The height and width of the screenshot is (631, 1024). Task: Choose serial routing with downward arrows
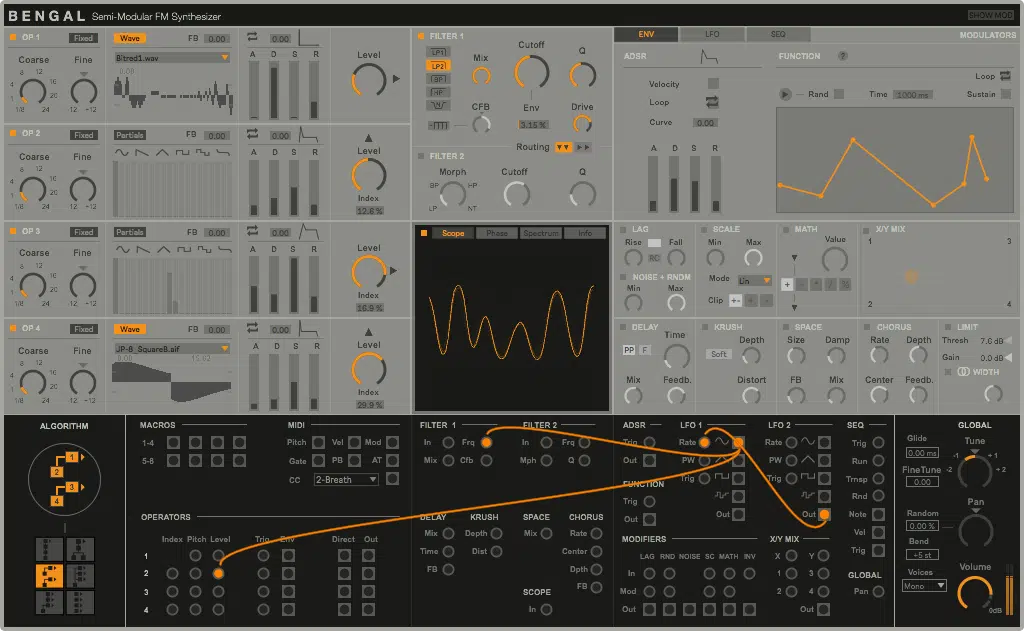tap(563, 148)
